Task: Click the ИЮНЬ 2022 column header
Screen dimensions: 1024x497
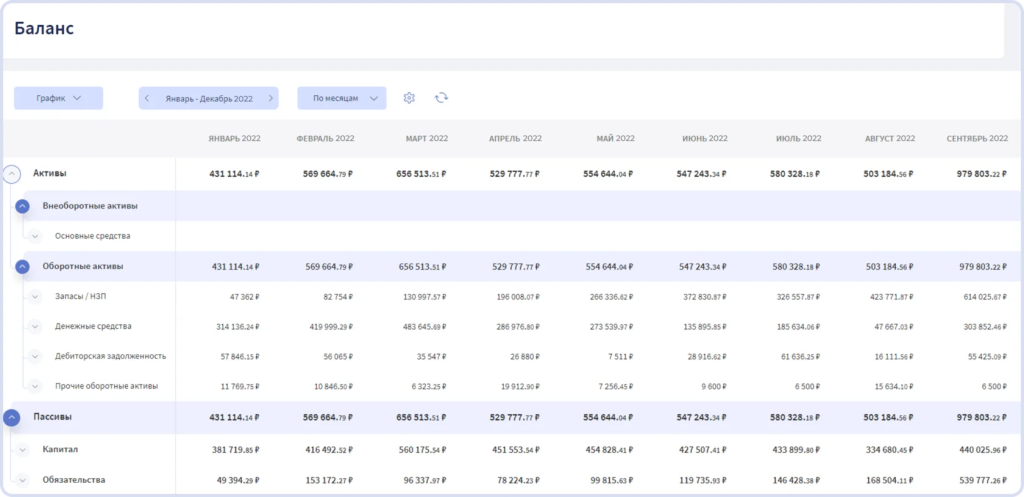Action: (x=705, y=138)
